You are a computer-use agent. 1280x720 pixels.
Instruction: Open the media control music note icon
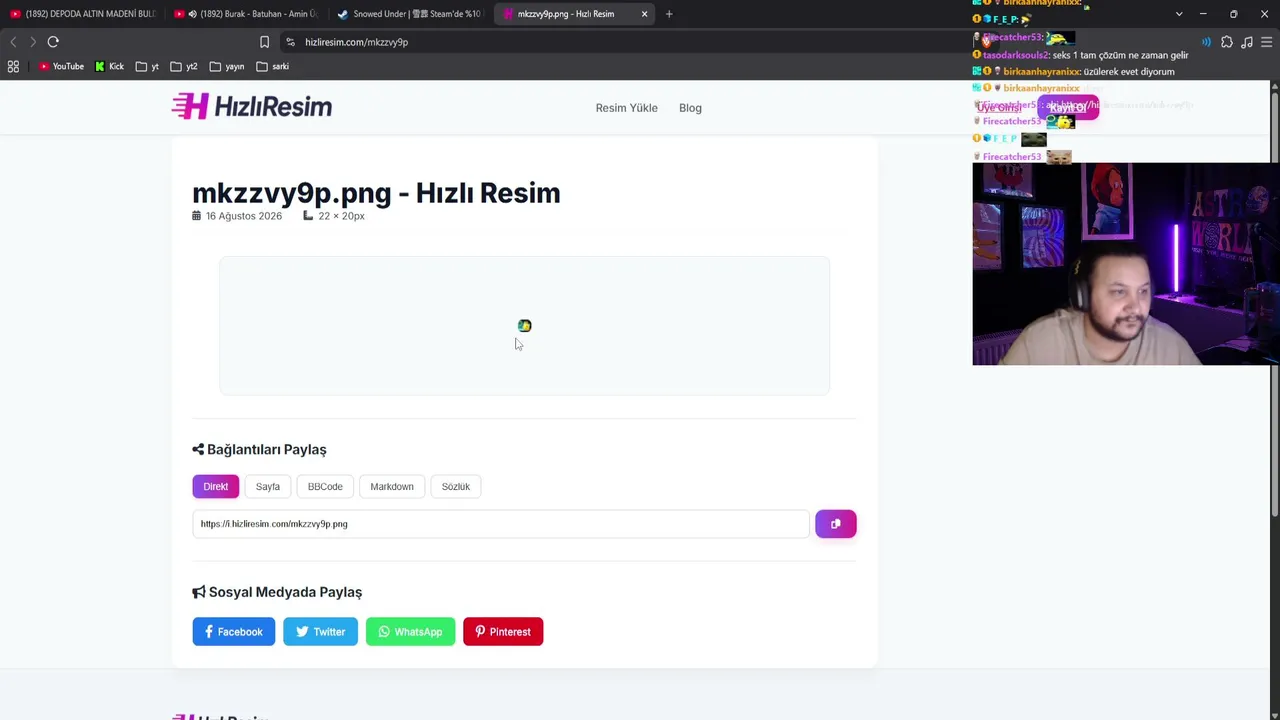[1247, 42]
